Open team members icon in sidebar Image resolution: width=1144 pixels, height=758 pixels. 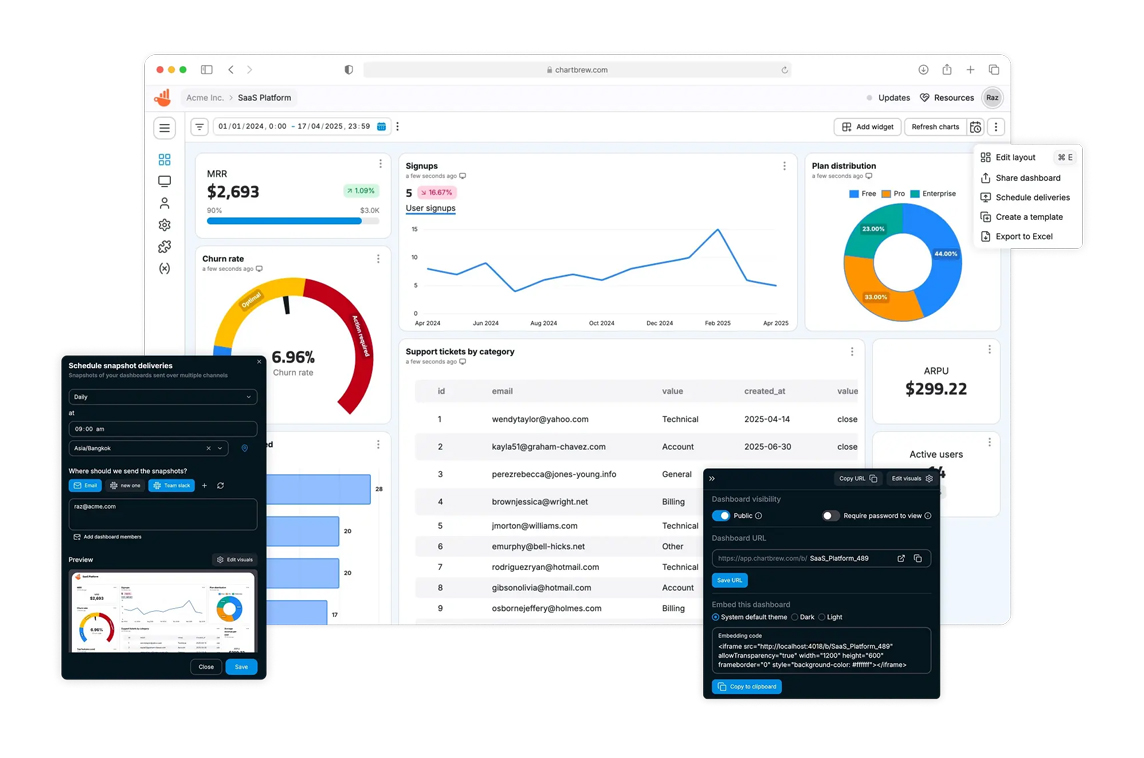click(x=164, y=204)
